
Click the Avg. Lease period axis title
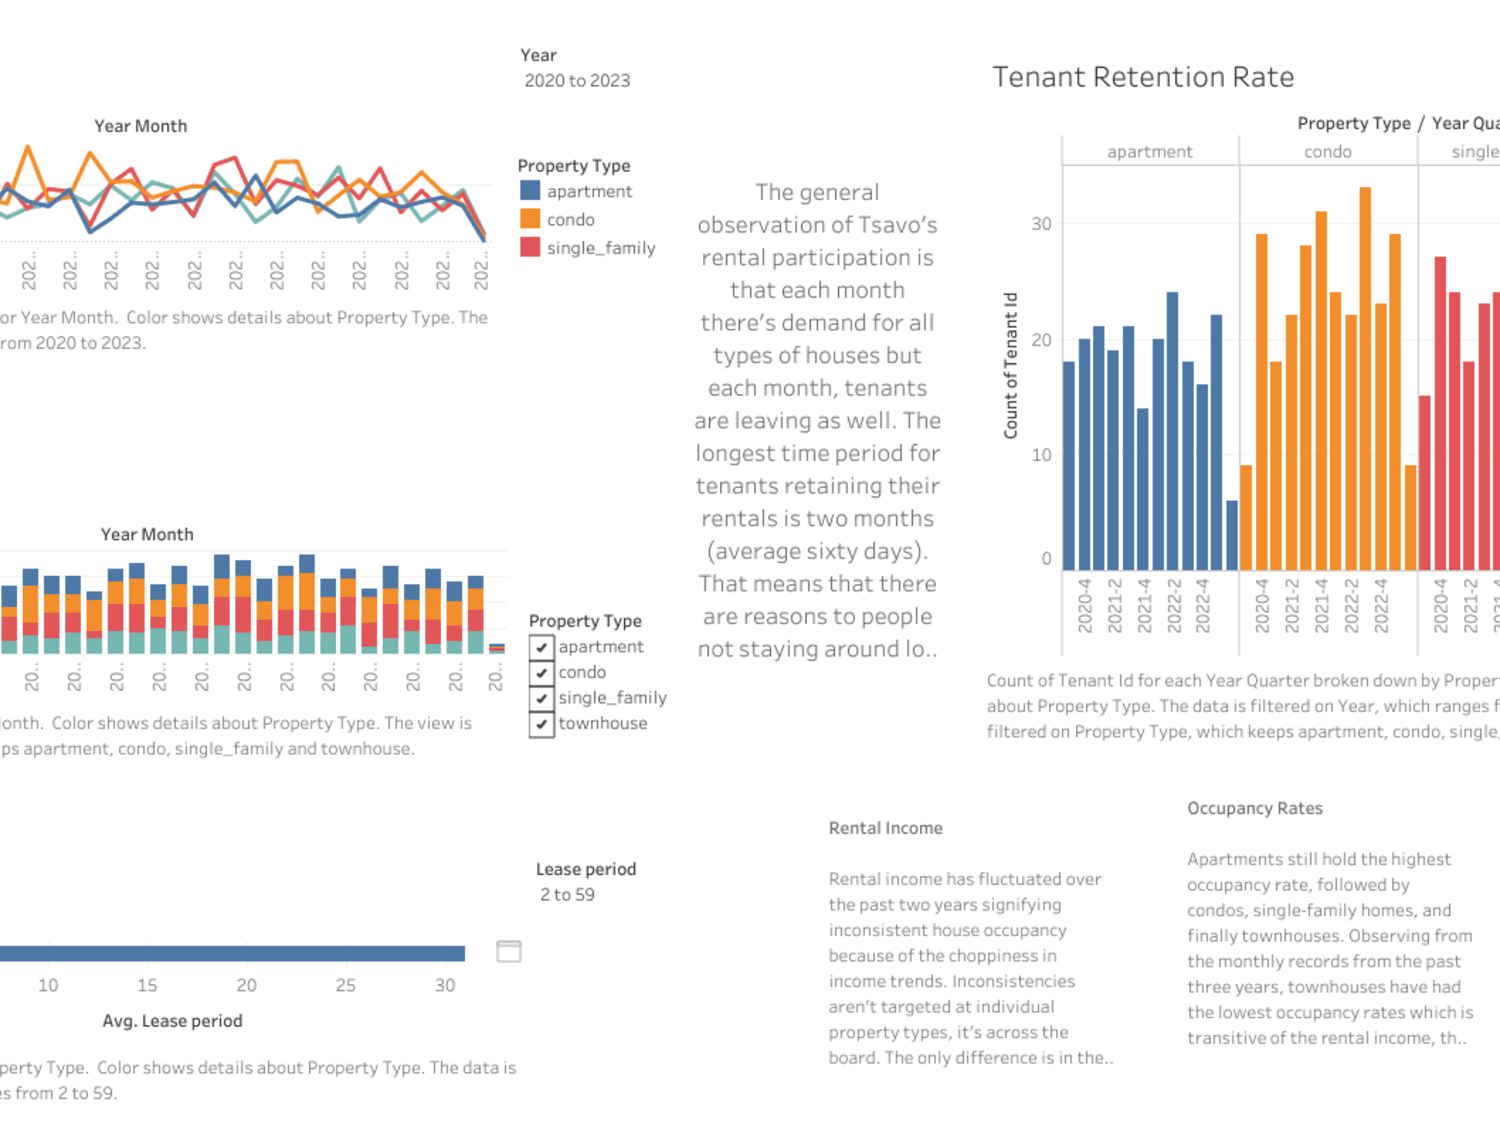coord(172,1021)
